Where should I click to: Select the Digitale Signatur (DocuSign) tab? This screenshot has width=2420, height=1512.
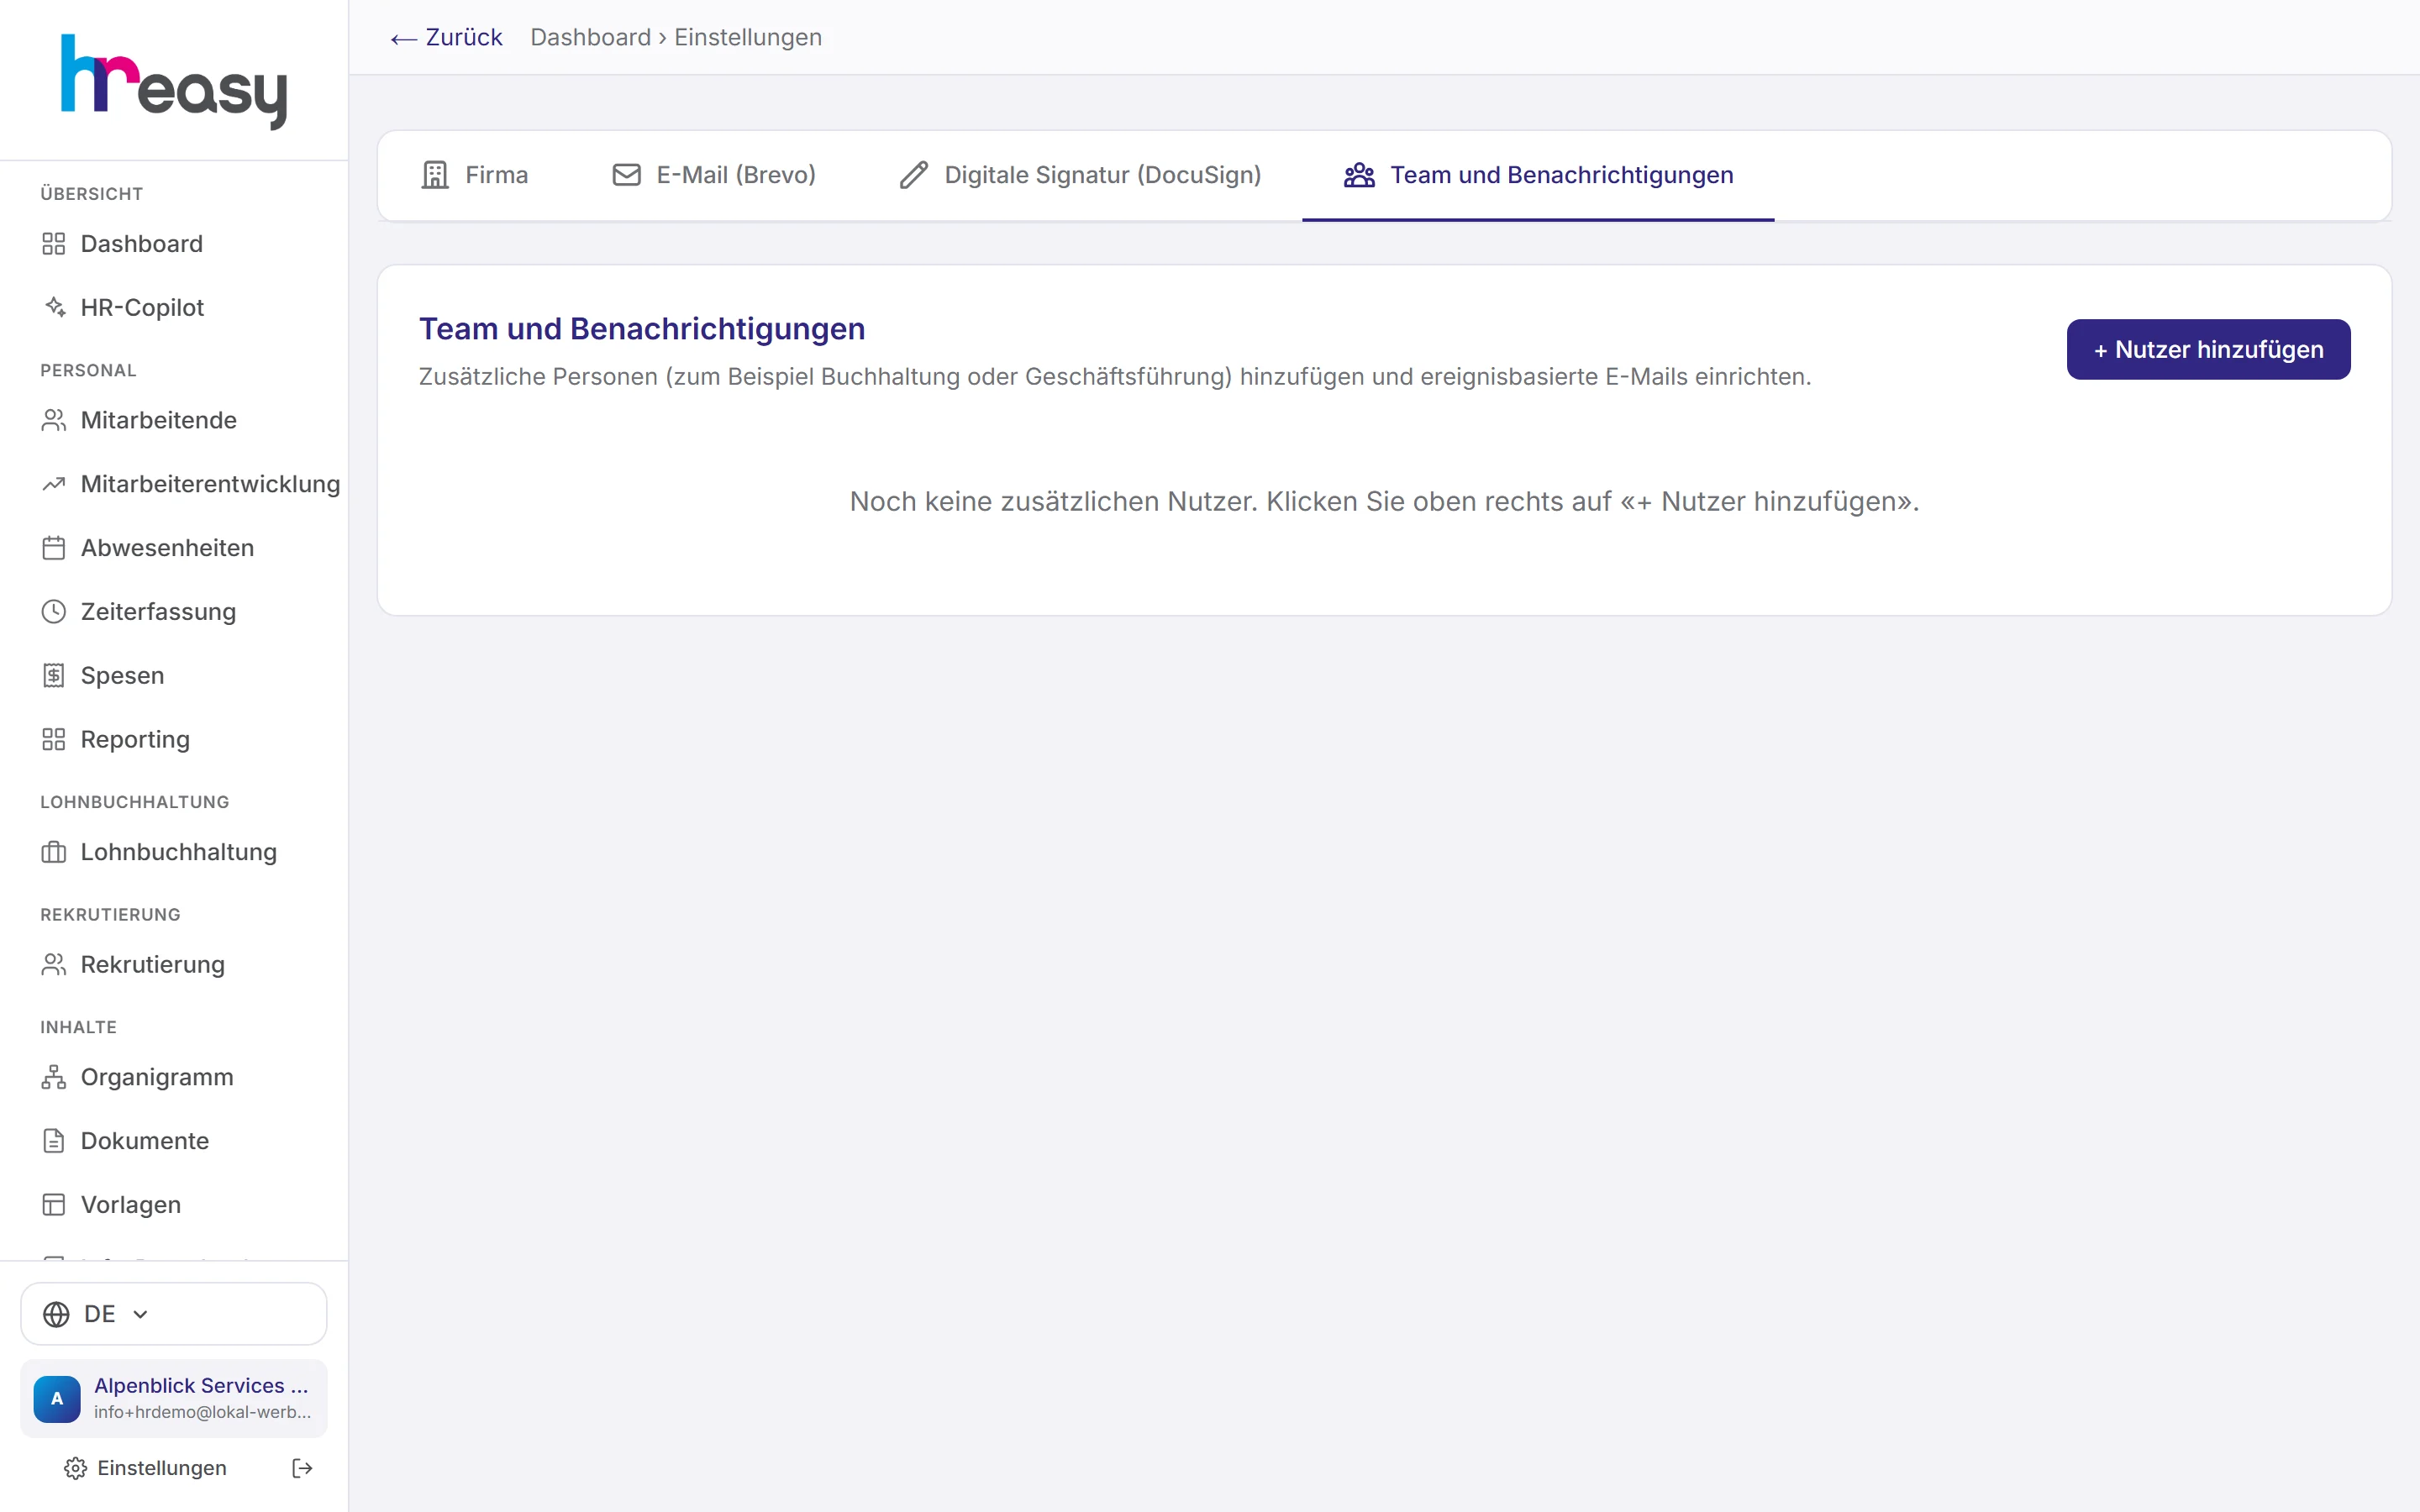pos(1080,175)
